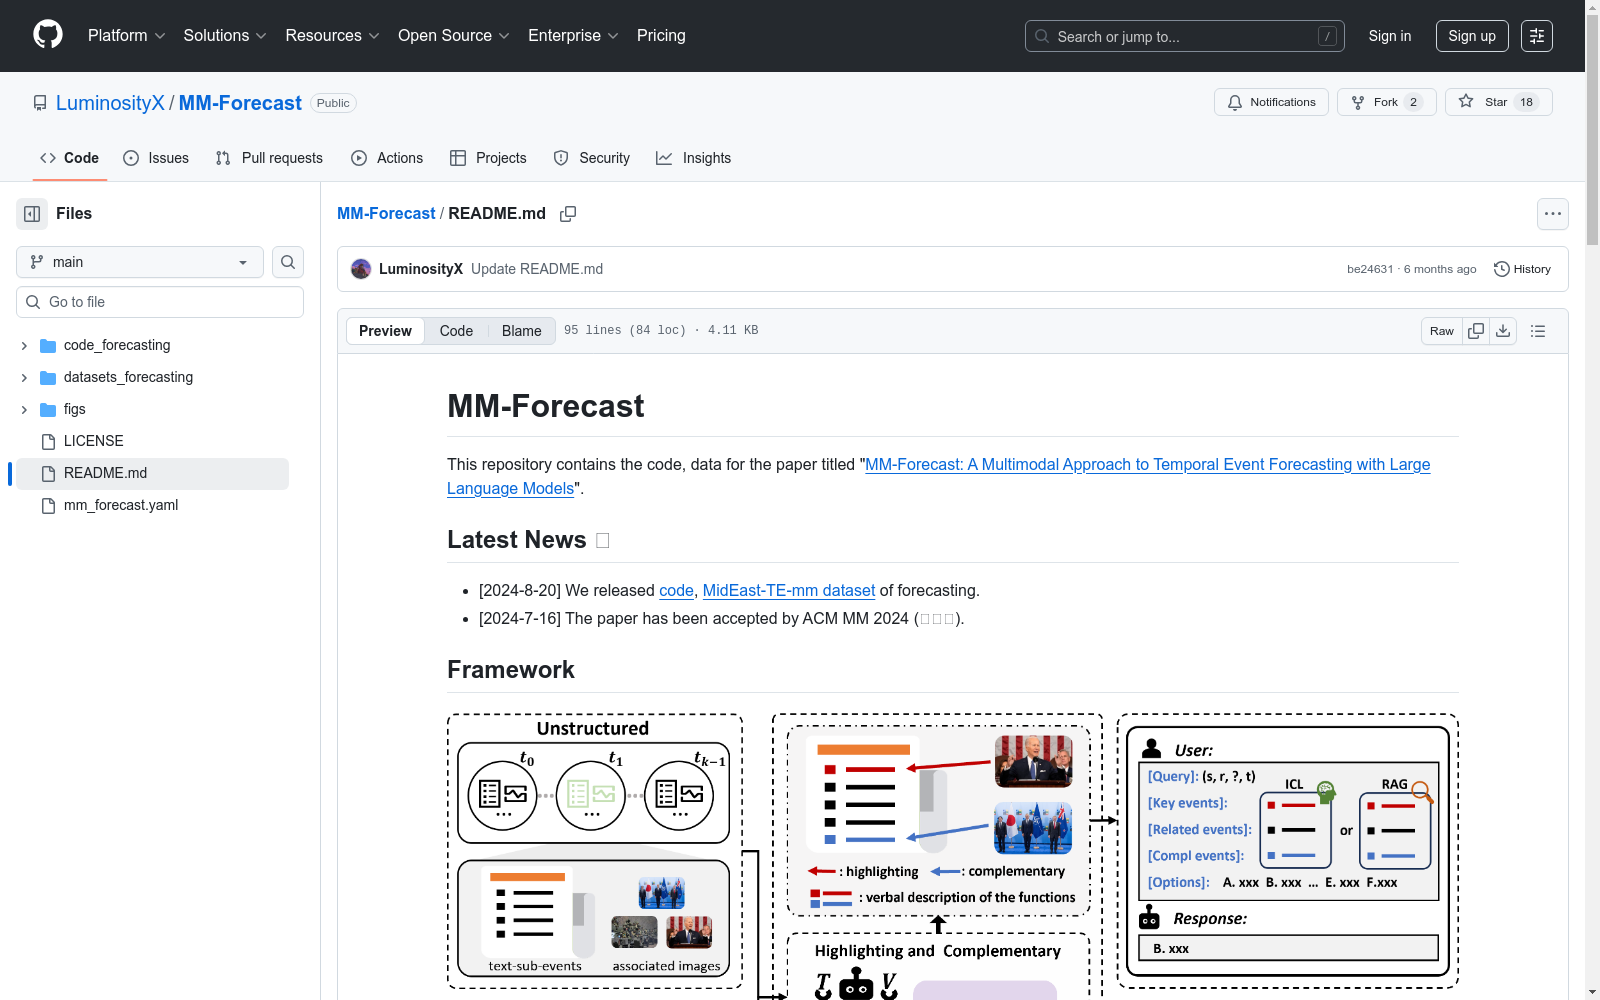Expand the code_forecasting folder

[x=24, y=346]
